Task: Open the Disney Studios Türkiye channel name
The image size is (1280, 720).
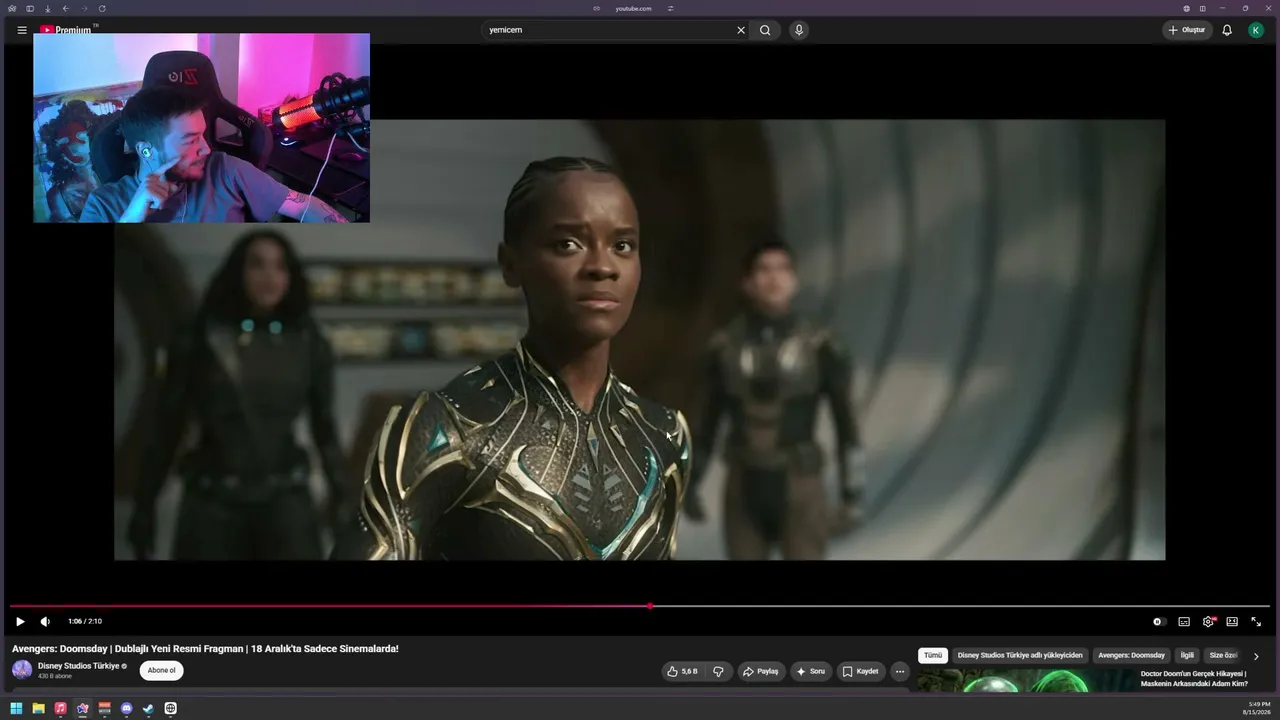Action: coord(78,666)
